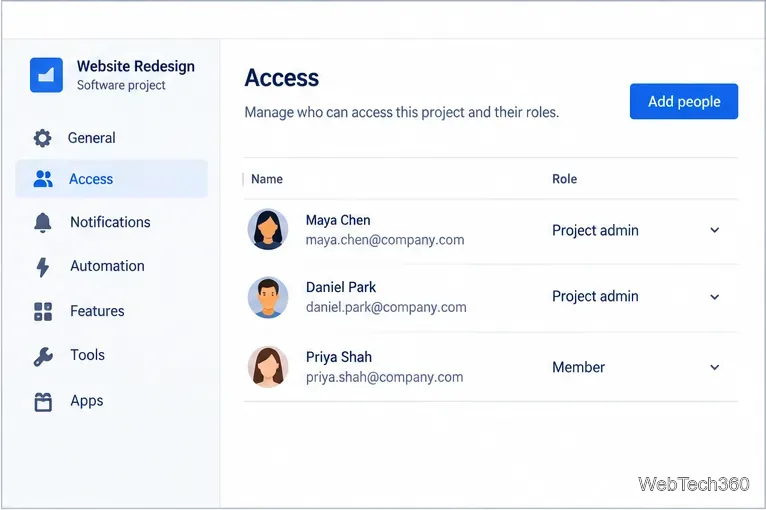Click the Automation lightning bolt icon
Image resolution: width=766 pixels, height=510 pixels.
(43, 267)
